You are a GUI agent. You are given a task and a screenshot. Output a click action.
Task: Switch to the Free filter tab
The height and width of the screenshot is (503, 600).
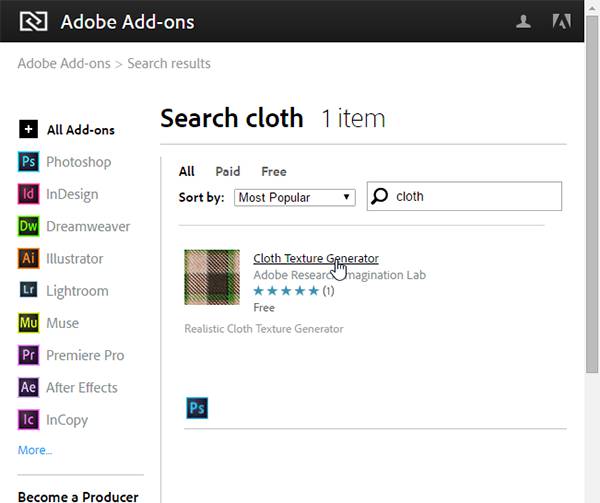tap(274, 171)
